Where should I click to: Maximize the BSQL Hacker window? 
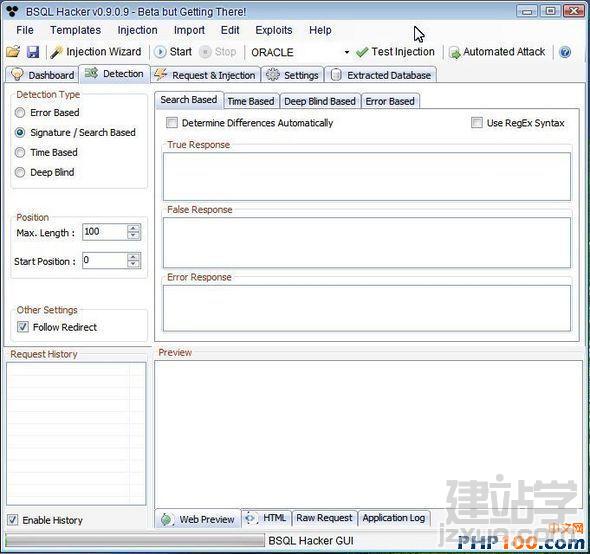[x=550, y=11]
